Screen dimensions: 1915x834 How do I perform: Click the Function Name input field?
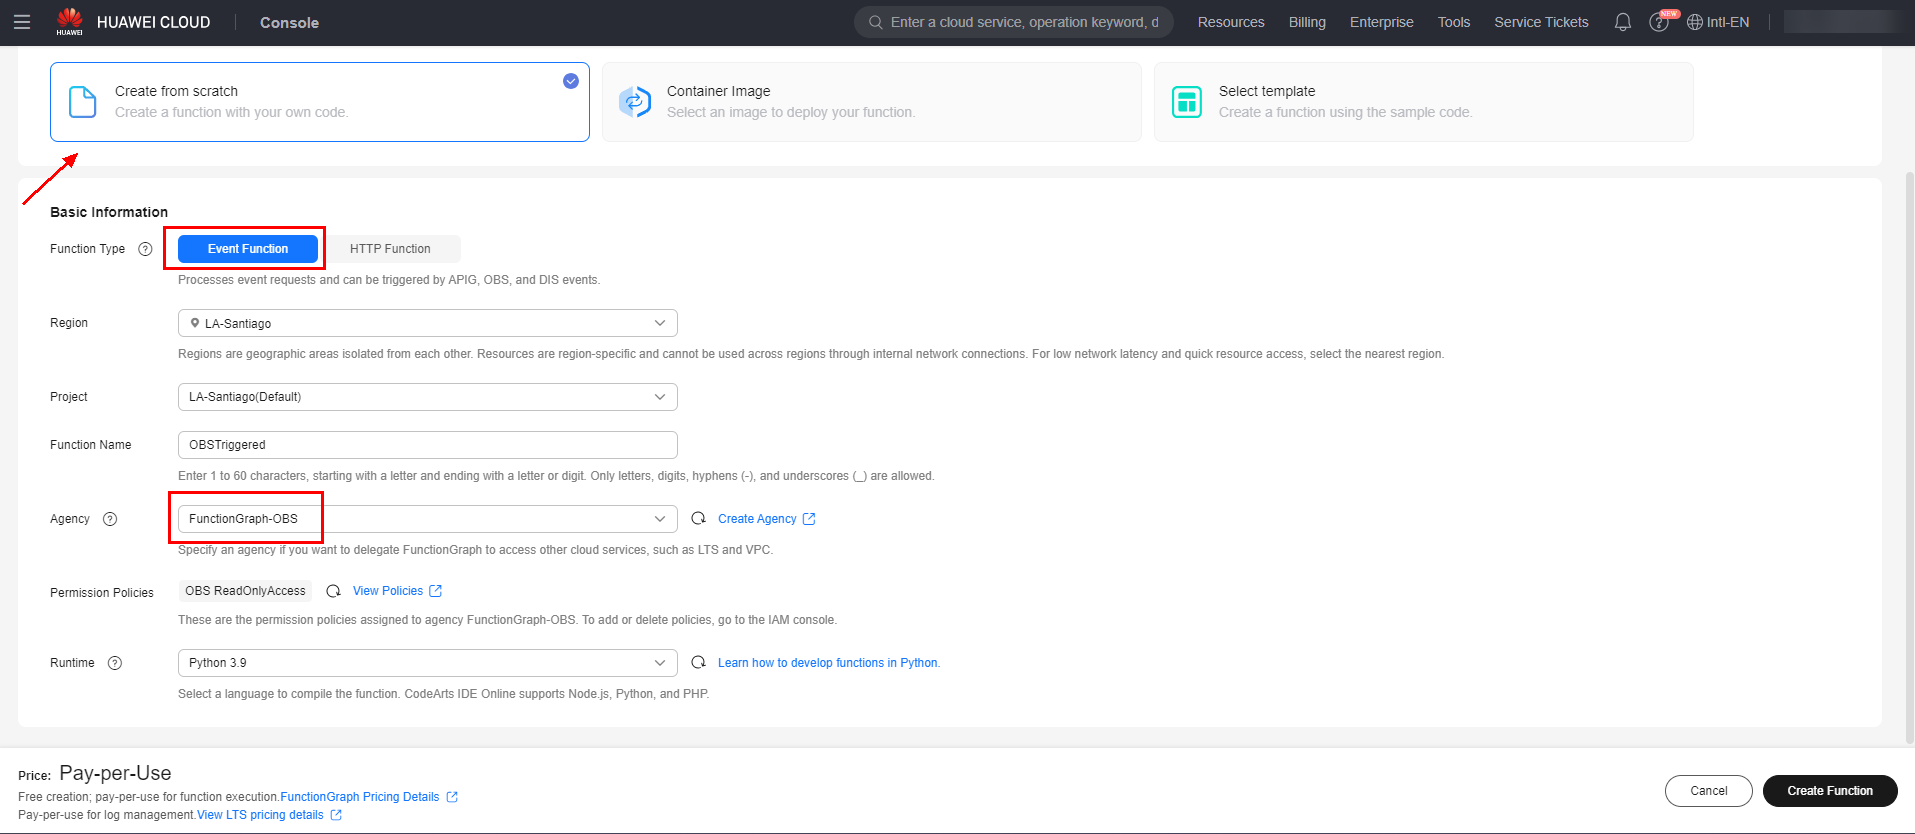click(x=427, y=445)
